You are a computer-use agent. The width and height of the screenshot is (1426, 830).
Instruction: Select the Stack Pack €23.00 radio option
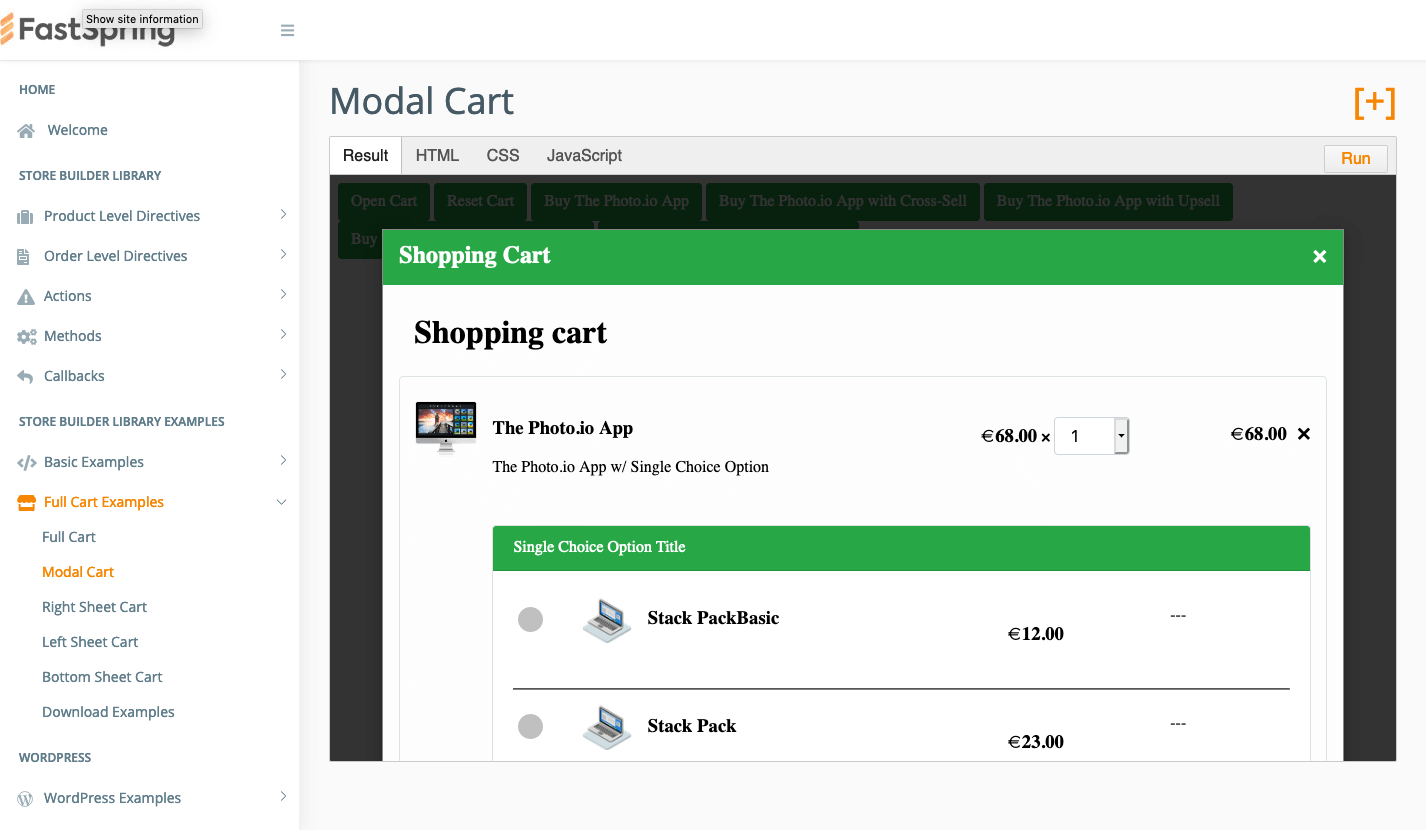coord(530,727)
